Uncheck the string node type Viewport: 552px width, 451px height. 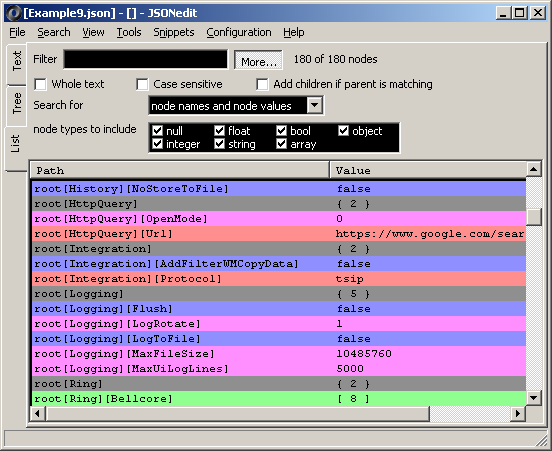pos(219,144)
